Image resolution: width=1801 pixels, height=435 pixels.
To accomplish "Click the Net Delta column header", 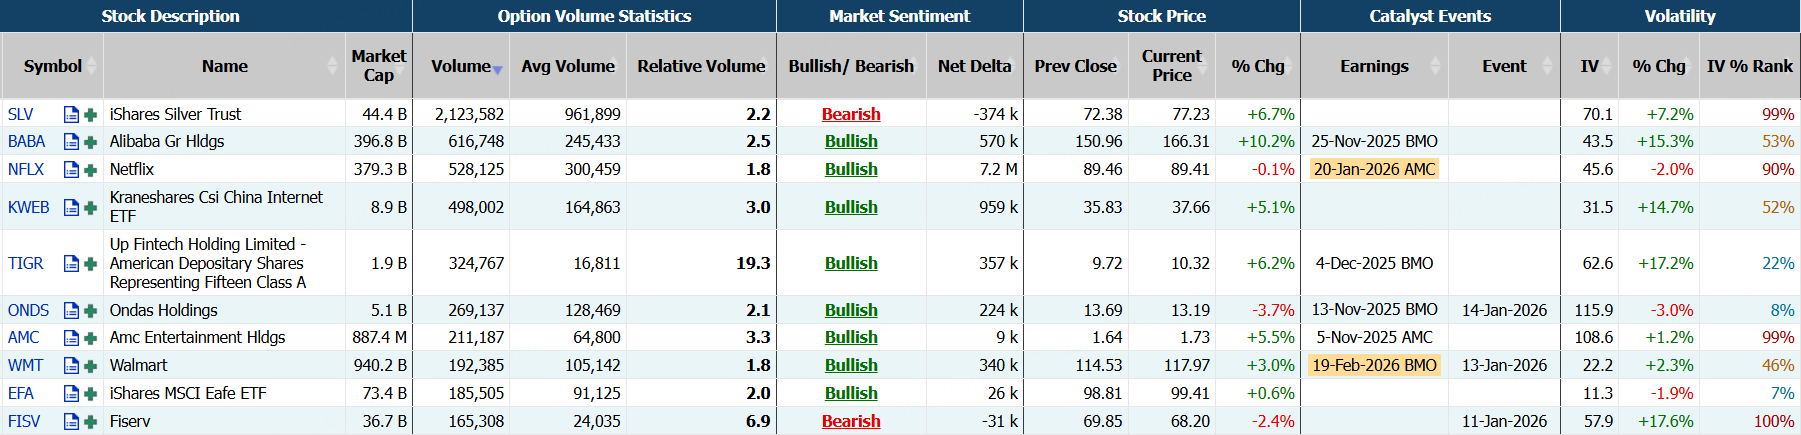I will coord(974,66).
